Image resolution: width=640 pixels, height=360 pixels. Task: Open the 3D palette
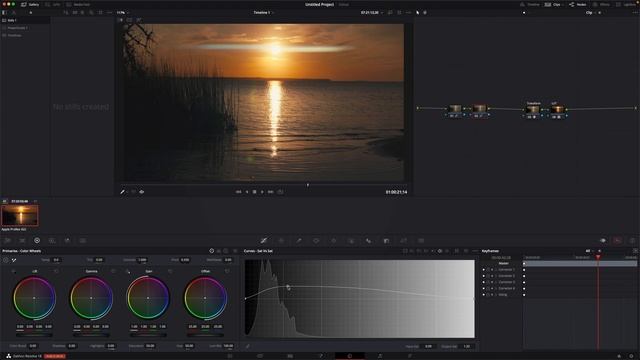click(x=421, y=241)
